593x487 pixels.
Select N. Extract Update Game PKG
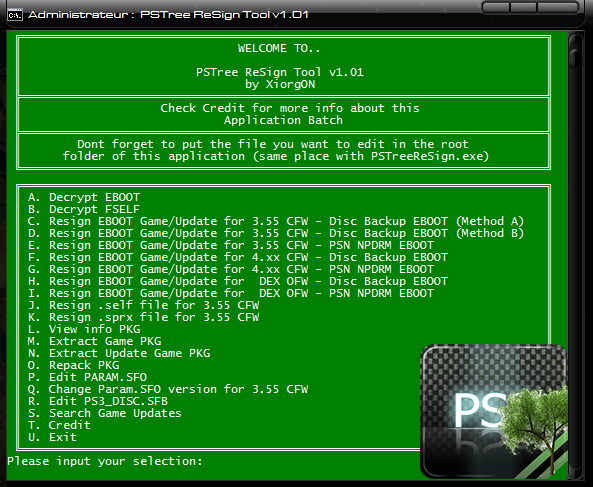pos(119,353)
